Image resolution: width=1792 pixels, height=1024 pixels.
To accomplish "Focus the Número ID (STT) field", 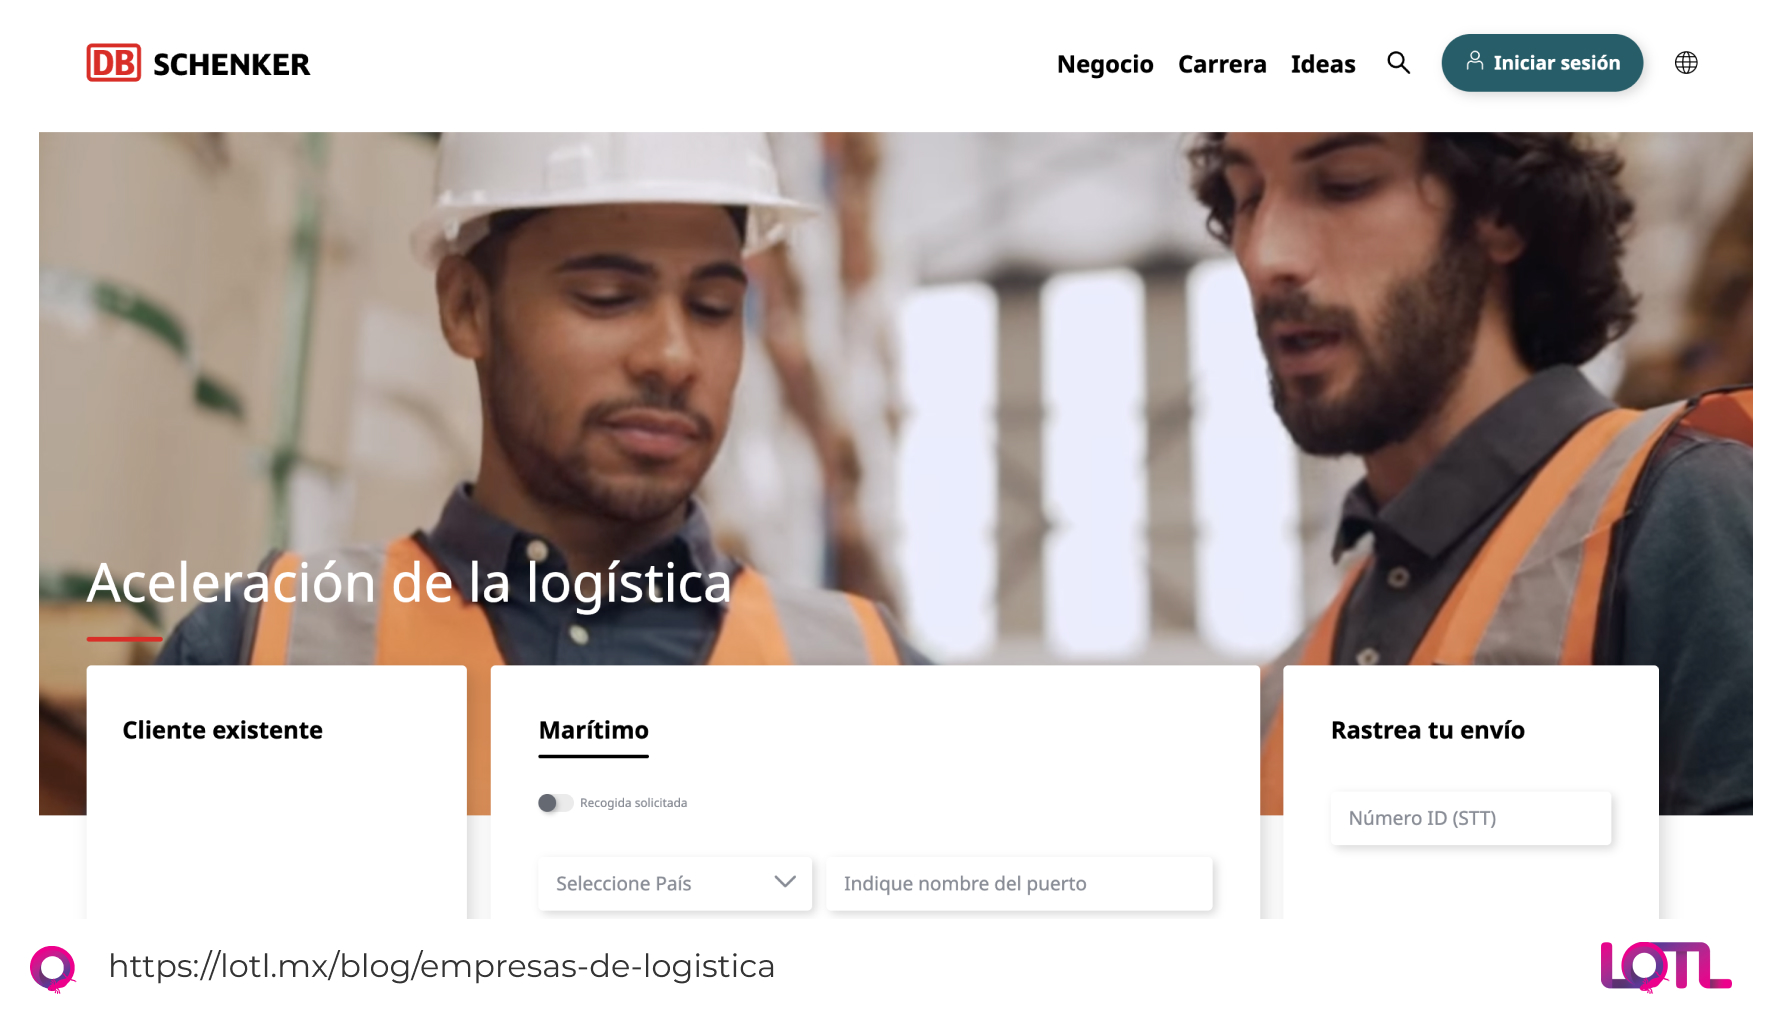I will [x=1470, y=818].
